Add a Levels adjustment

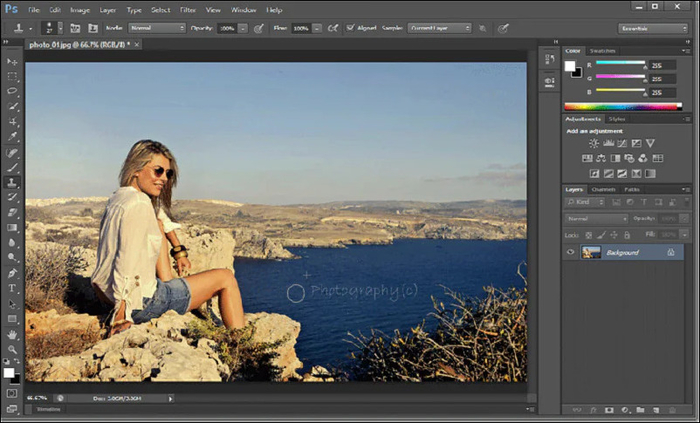tap(608, 143)
